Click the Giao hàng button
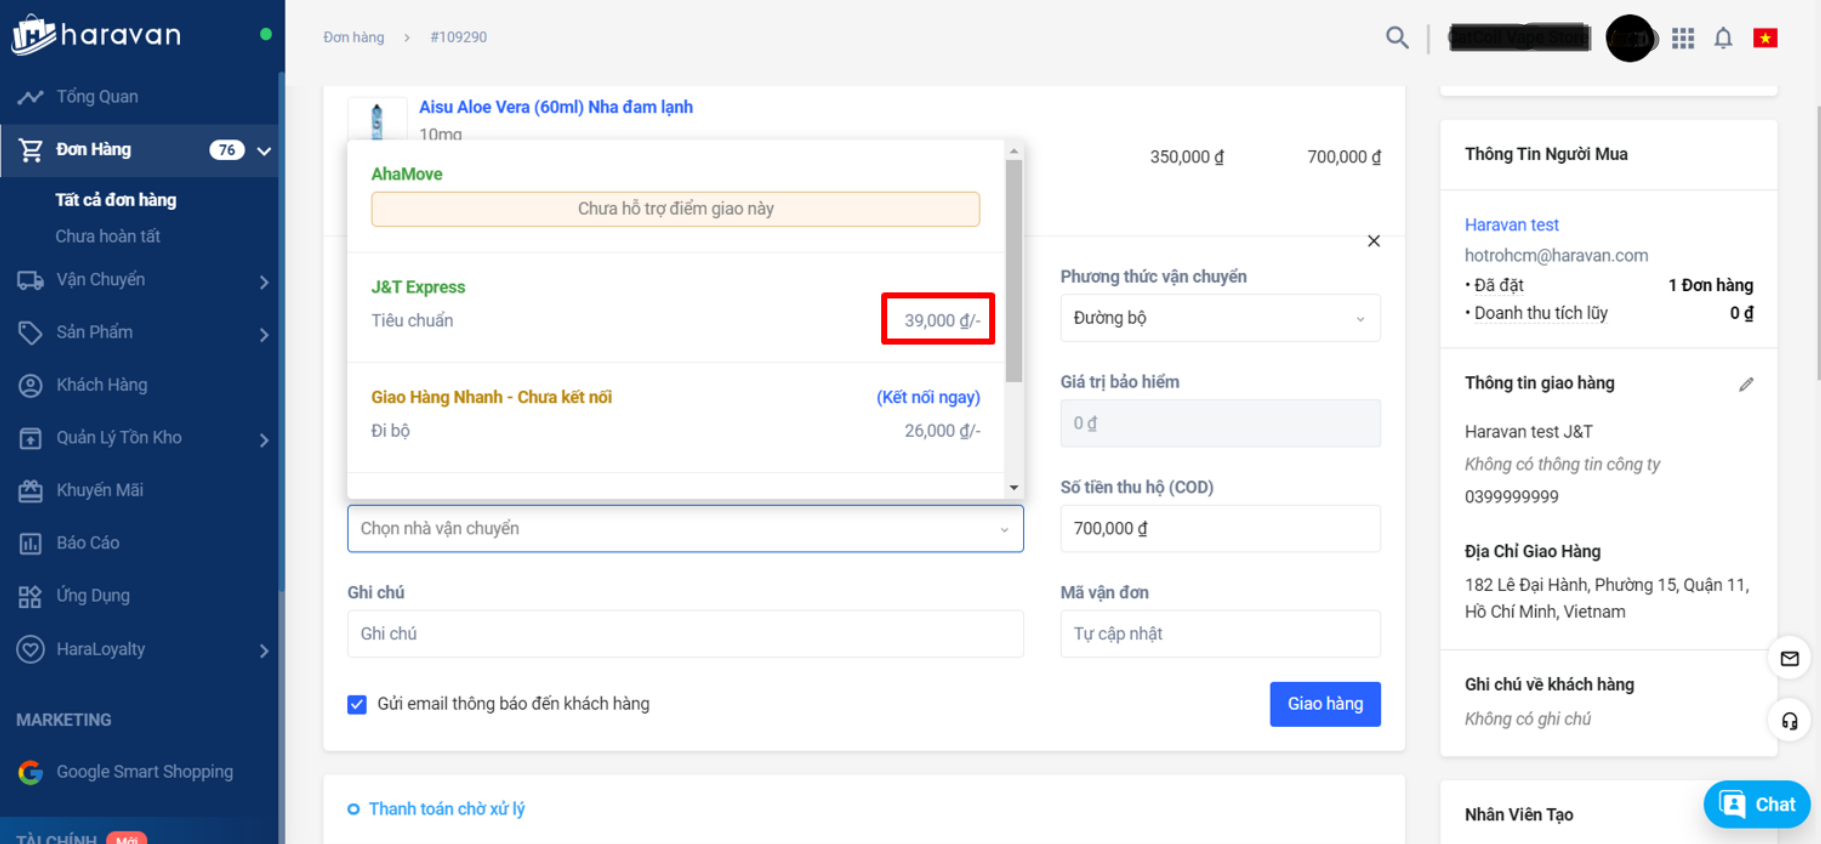The height and width of the screenshot is (844, 1821). tap(1324, 704)
